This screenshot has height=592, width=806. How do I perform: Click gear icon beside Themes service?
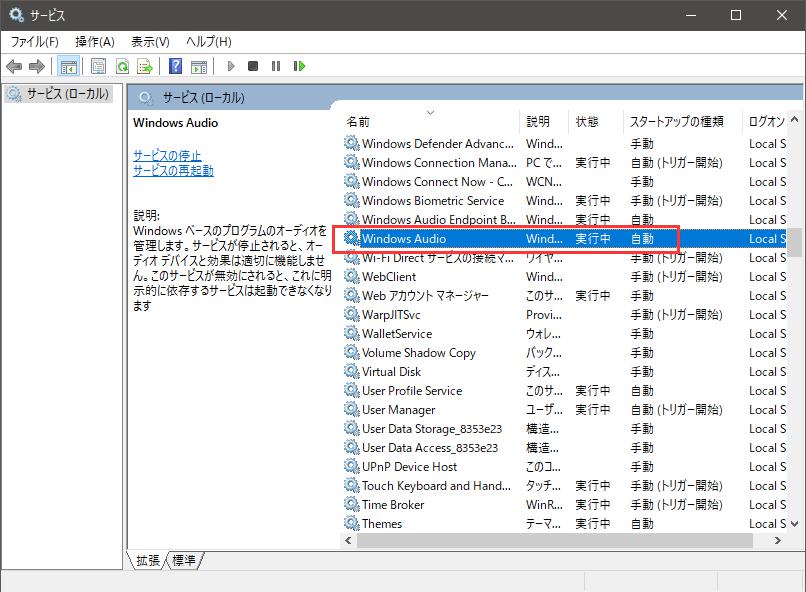click(x=352, y=524)
